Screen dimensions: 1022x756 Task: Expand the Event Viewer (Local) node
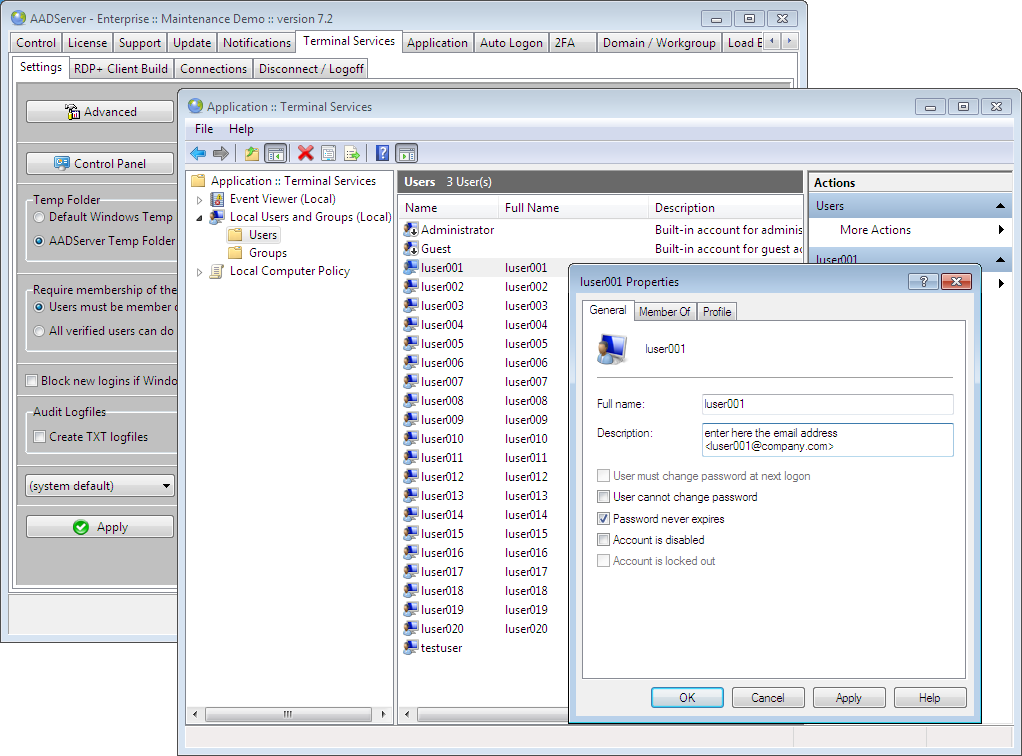(199, 200)
